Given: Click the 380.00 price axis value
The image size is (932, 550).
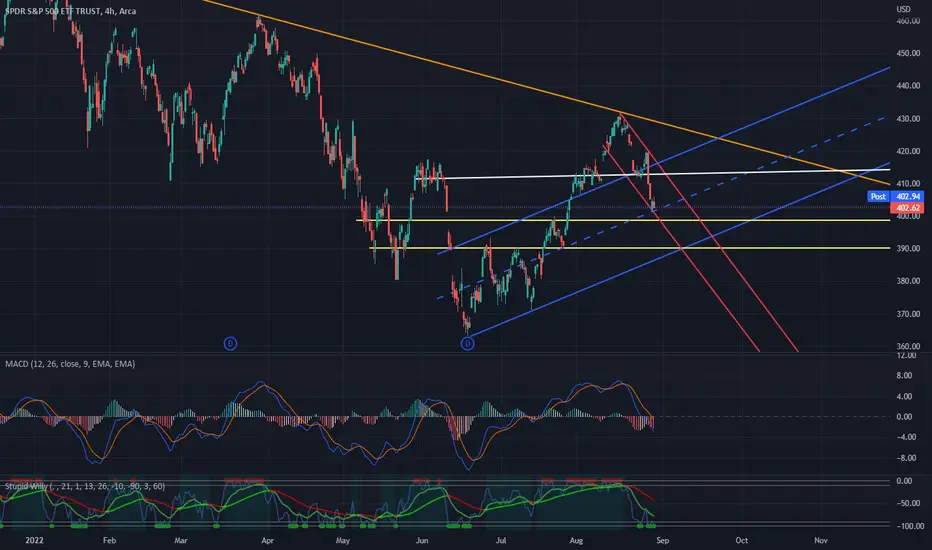Looking at the screenshot, I should click(908, 281).
